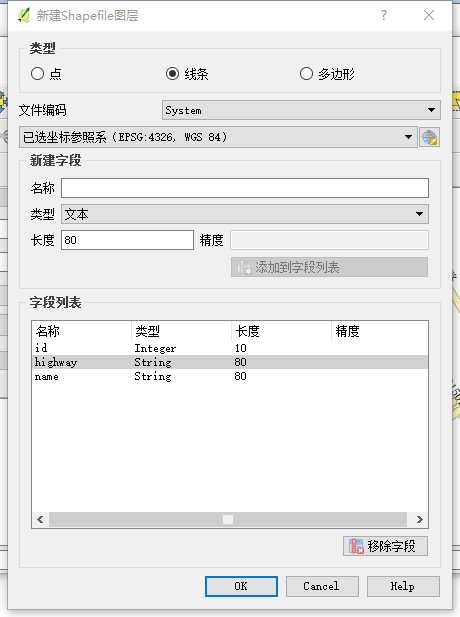
Task: Click the 添加到字段列表 button
Action: (x=329, y=267)
